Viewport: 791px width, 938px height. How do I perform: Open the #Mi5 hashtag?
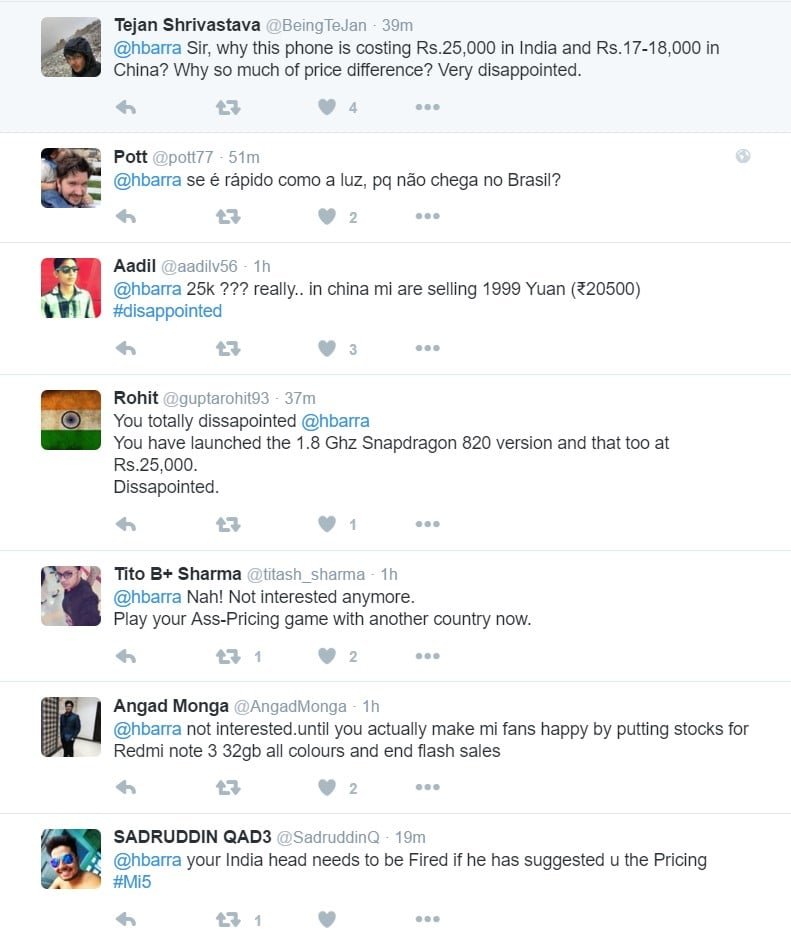(x=132, y=882)
